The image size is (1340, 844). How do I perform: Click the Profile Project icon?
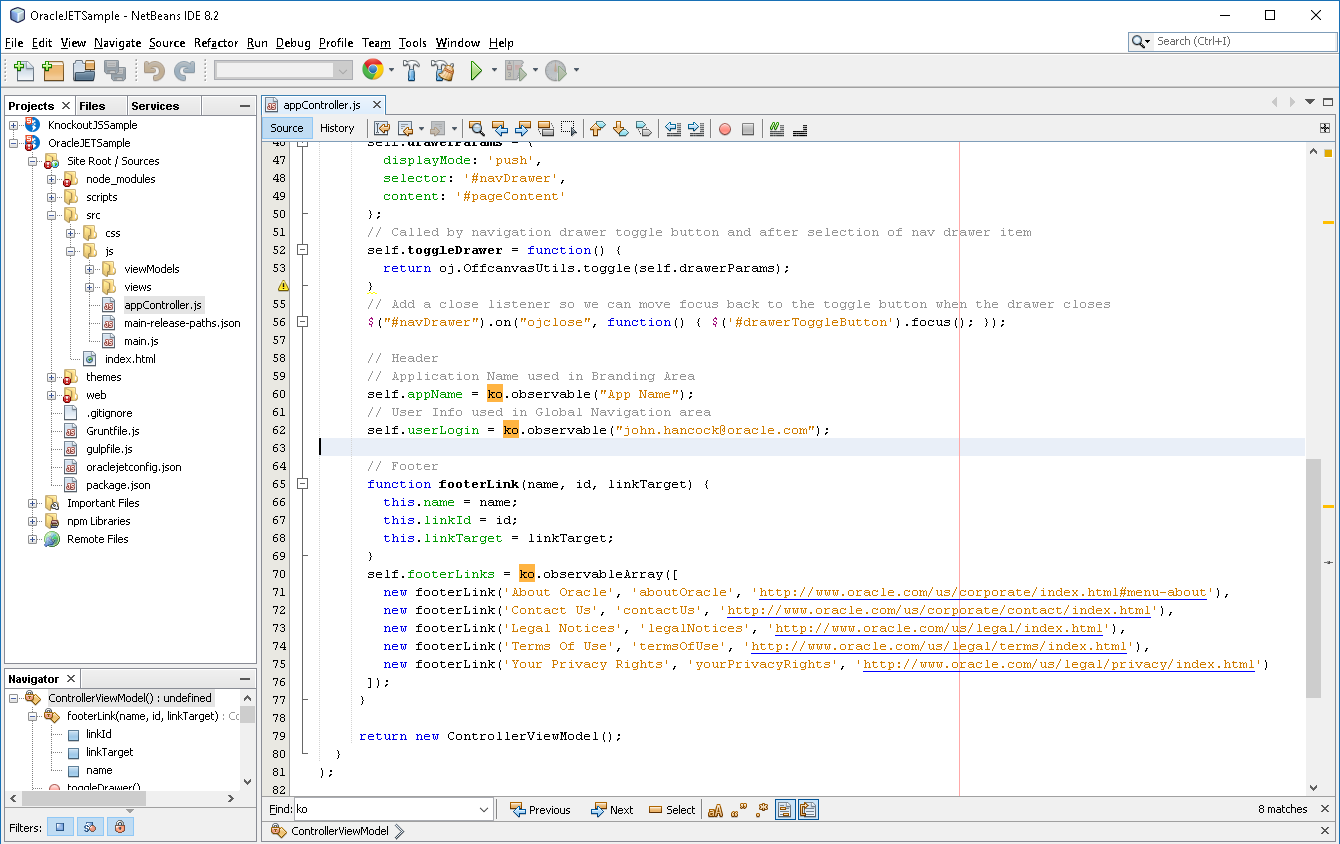click(x=556, y=70)
